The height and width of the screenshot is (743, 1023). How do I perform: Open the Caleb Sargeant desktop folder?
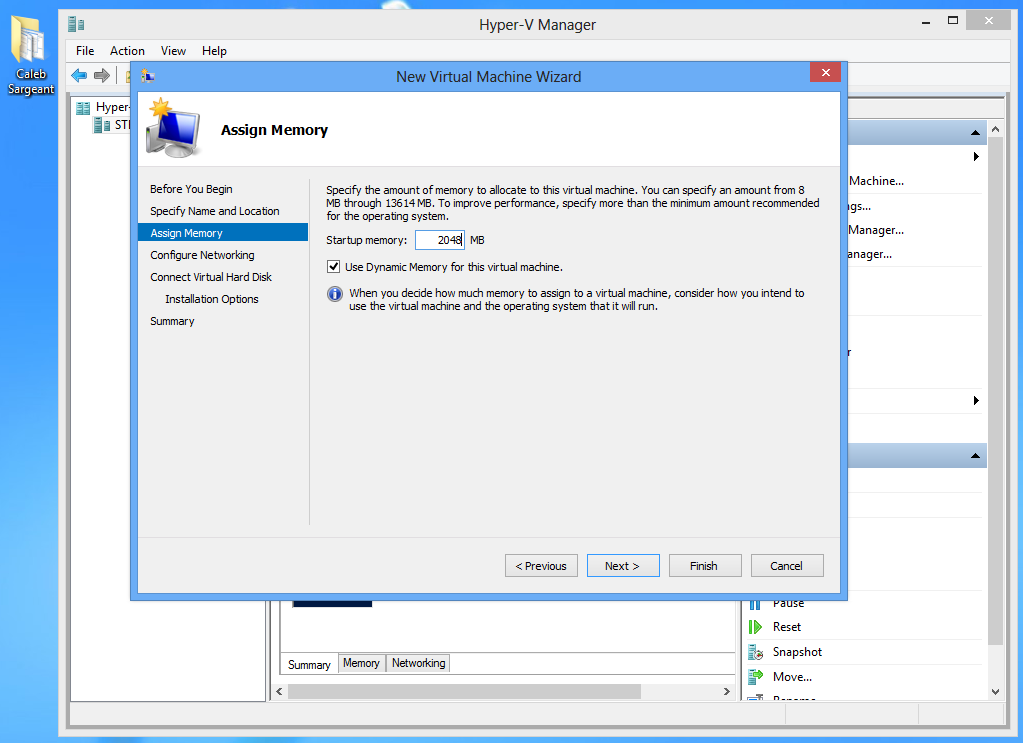(29, 55)
